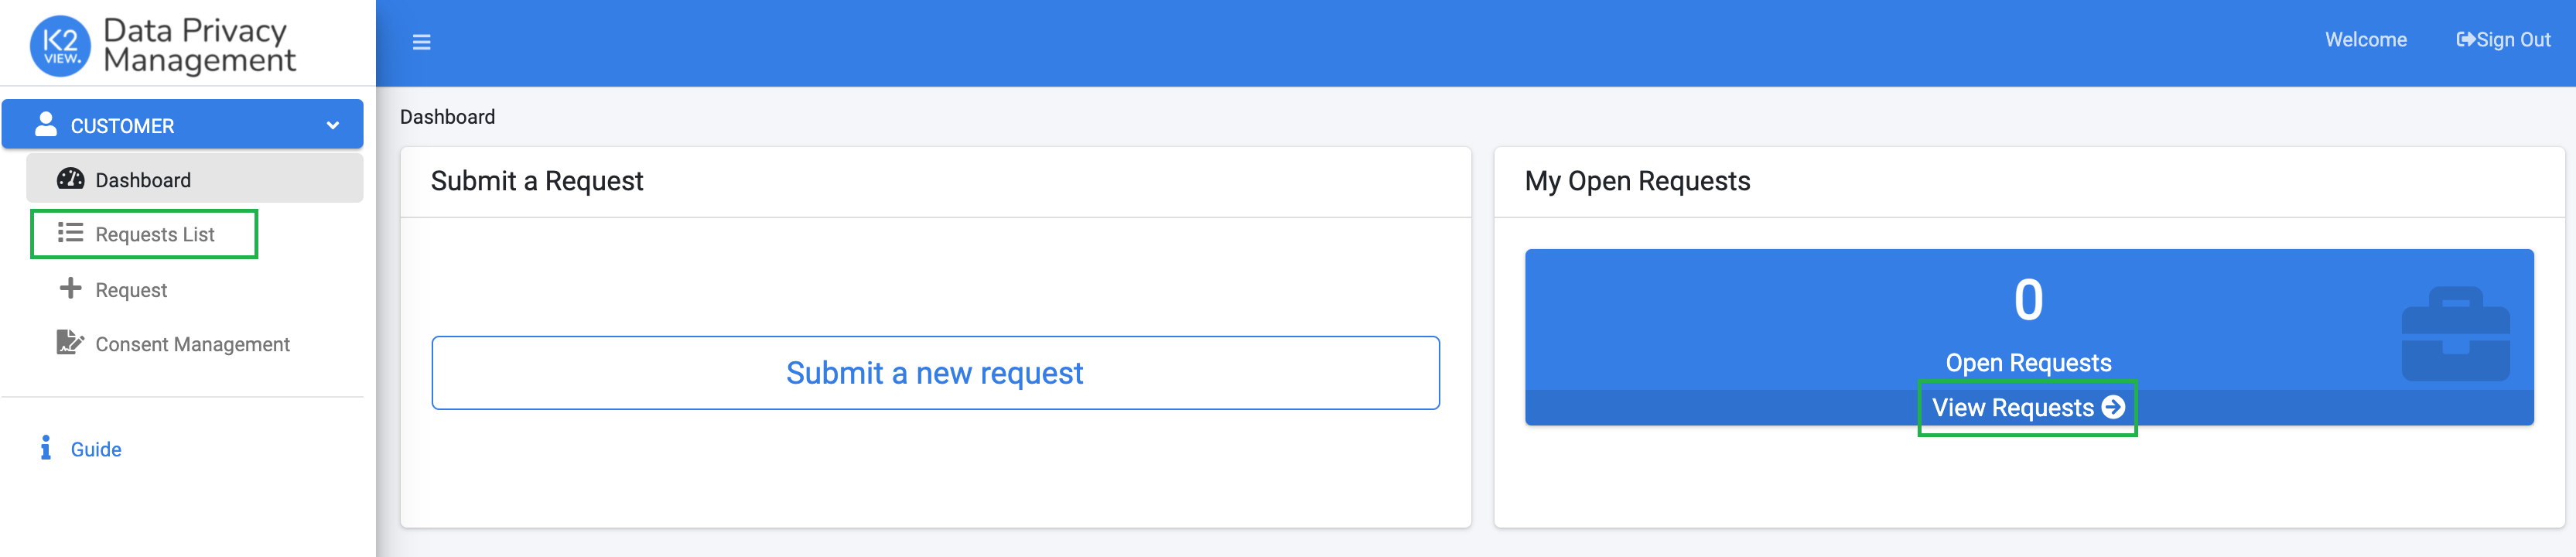Click the arrow icon on View Requests

click(x=2113, y=407)
